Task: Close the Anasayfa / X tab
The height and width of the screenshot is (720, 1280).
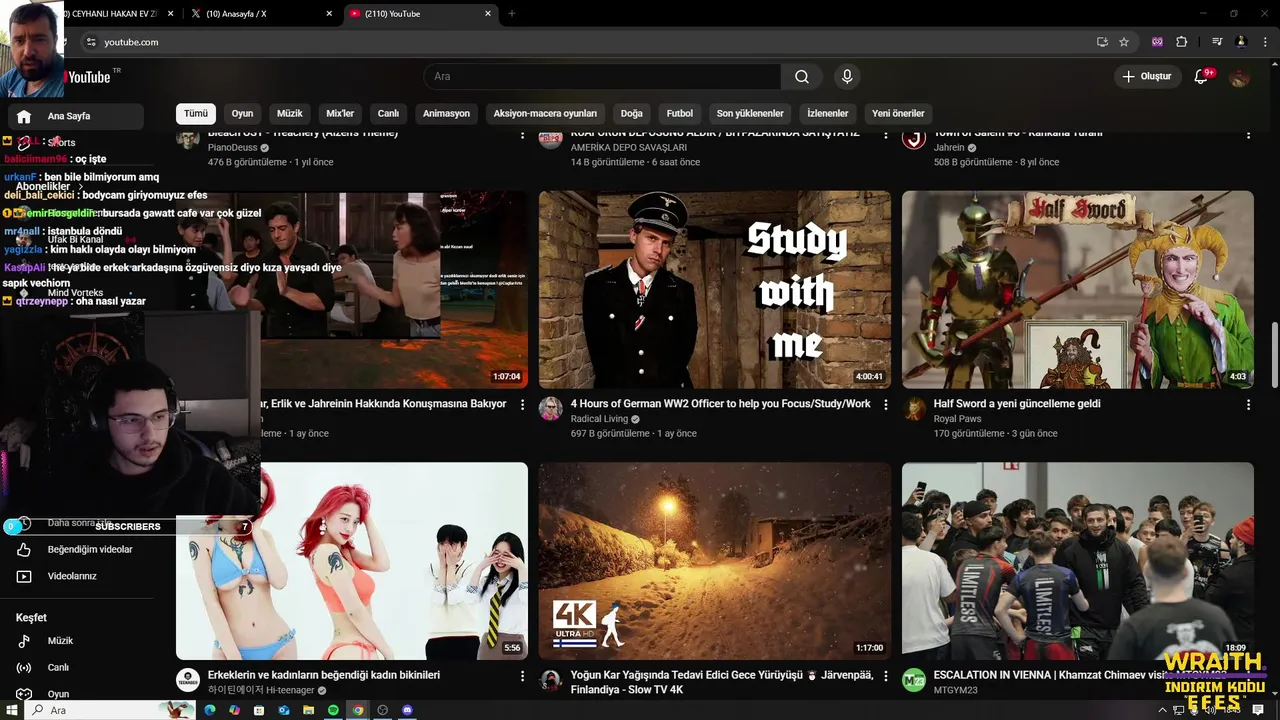Action: (329, 14)
